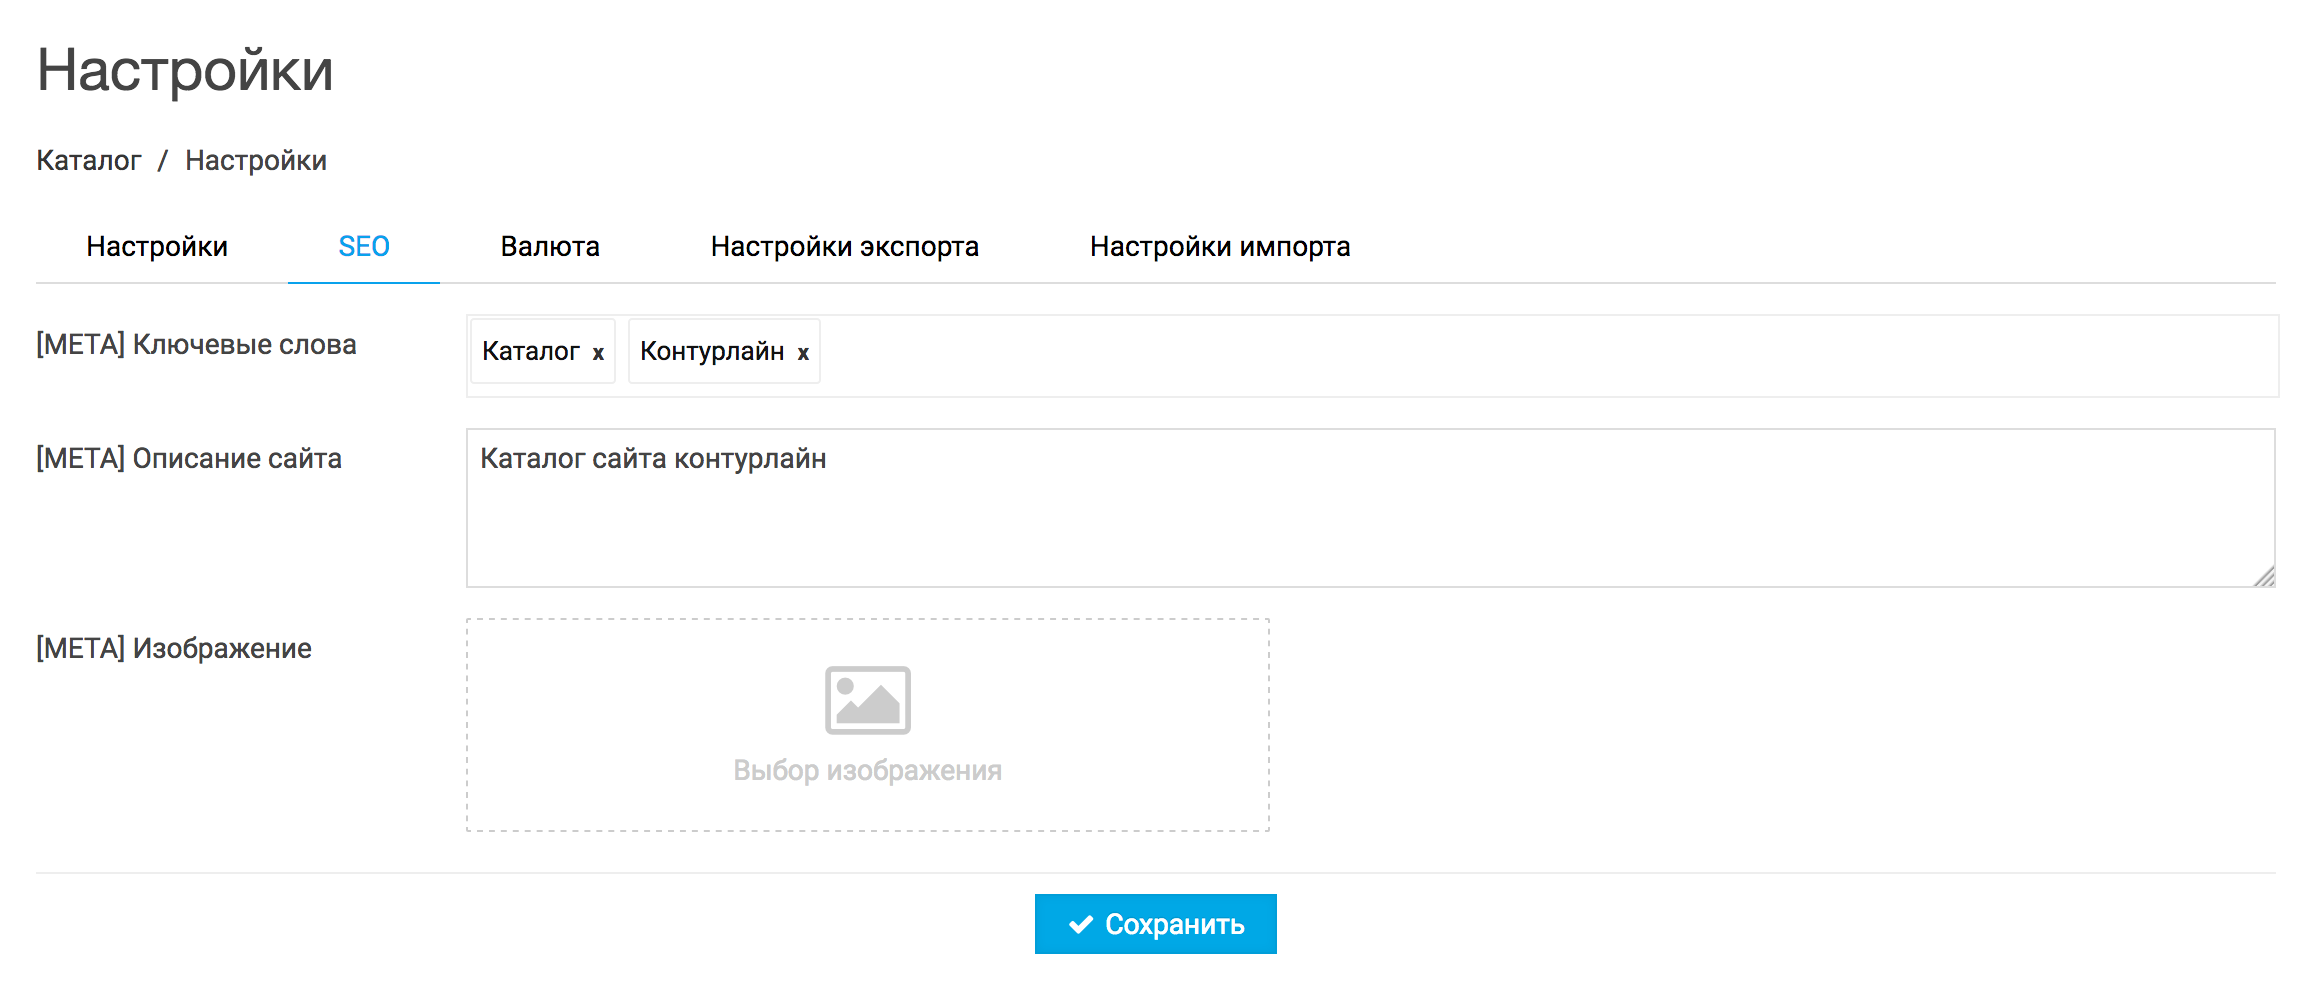2308x1006 pixels.
Task: Grab the description textarea resize handle
Action: [x=2264, y=576]
